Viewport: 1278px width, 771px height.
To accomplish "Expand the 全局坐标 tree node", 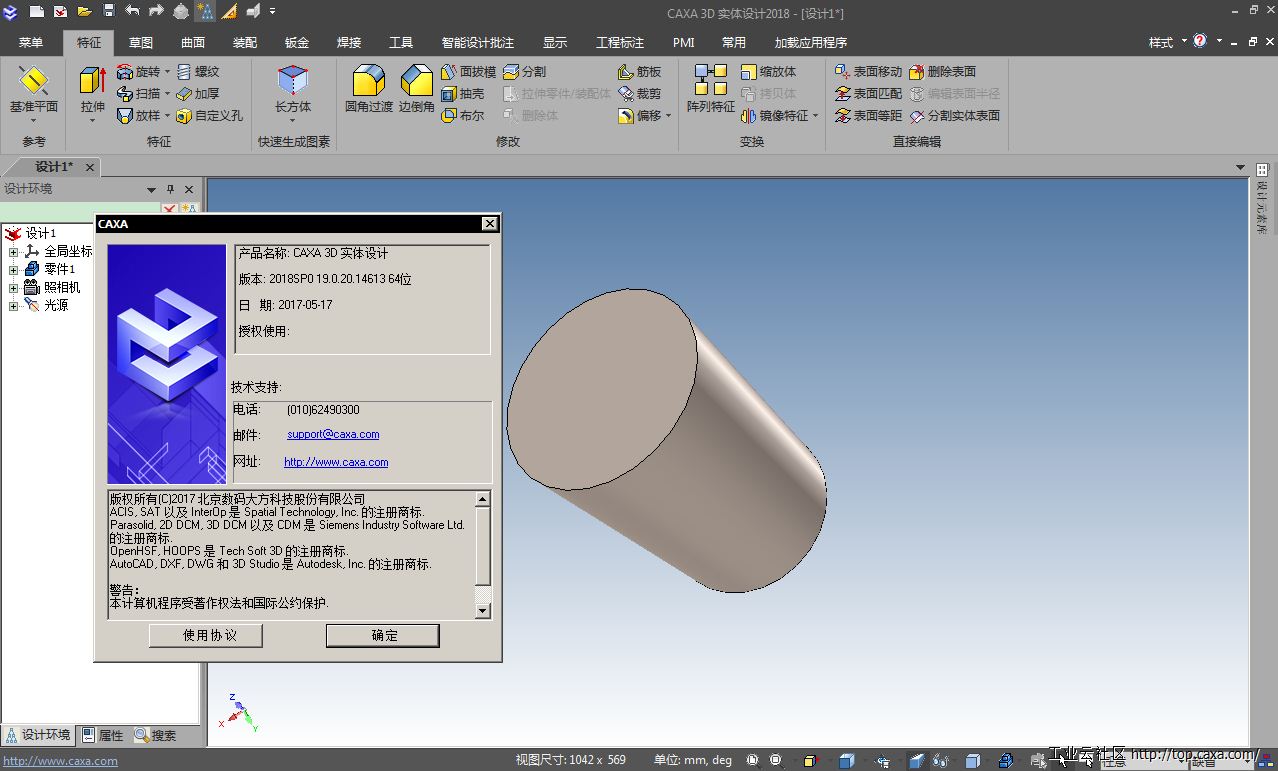I will (x=14, y=252).
